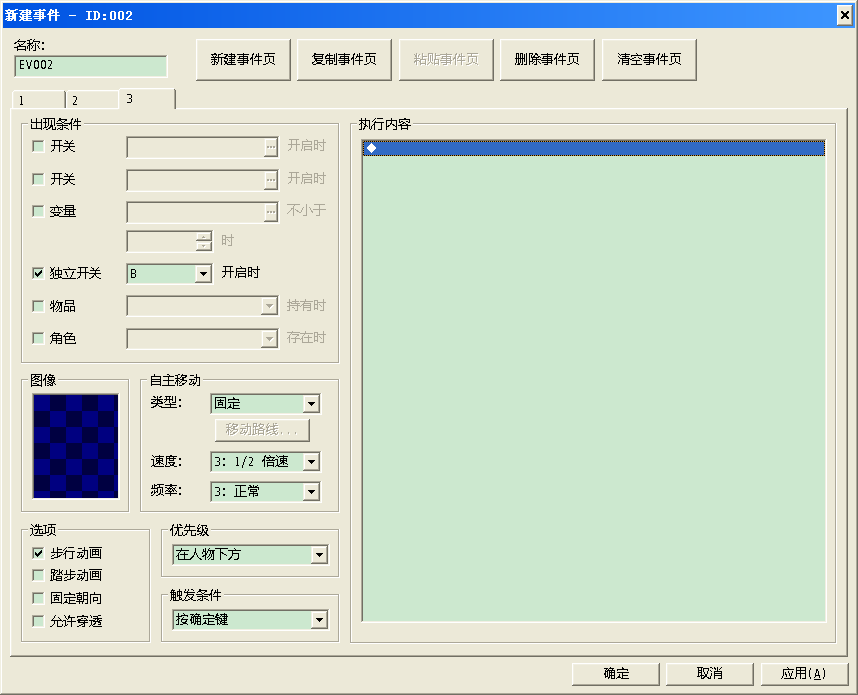This screenshot has height=695, width=858.
Task: Toggle the 步行动画 option
Action: (38, 553)
